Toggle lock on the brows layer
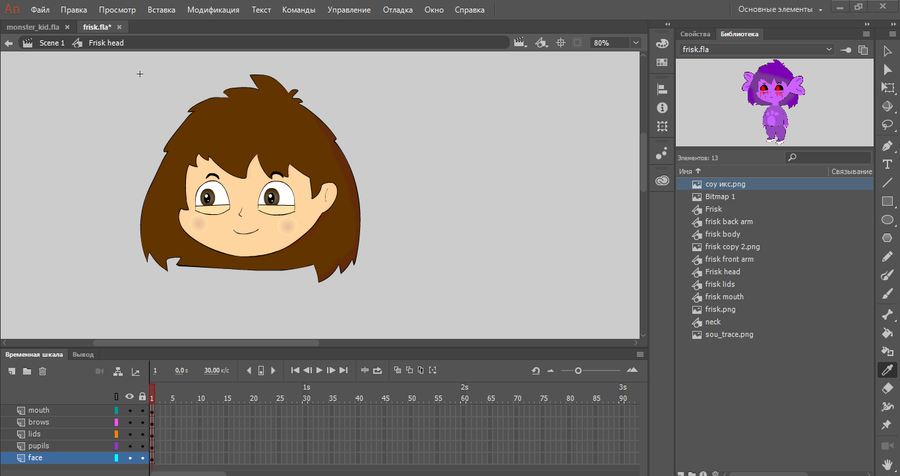 (142, 422)
